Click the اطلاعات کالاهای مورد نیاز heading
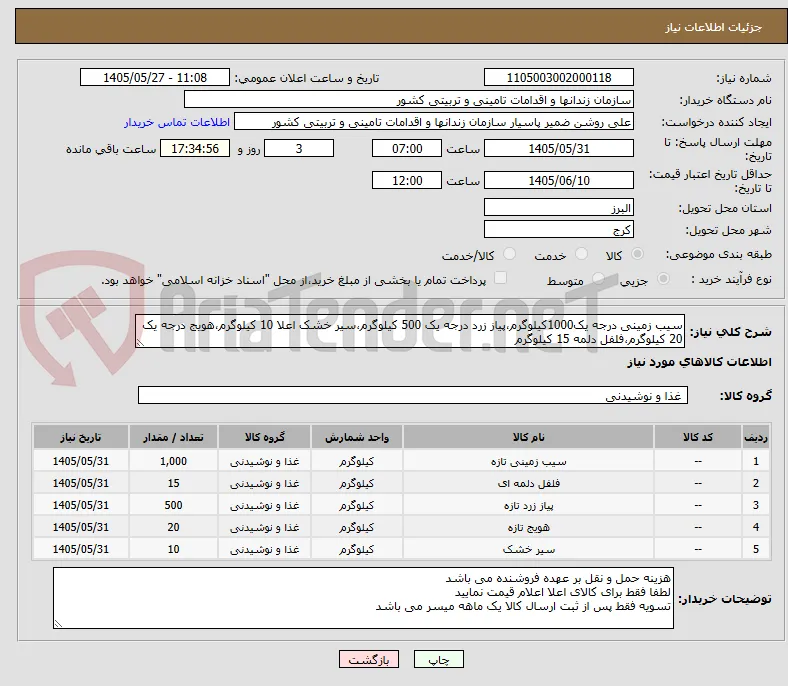The height and width of the screenshot is (686, 788). (699, 362)
